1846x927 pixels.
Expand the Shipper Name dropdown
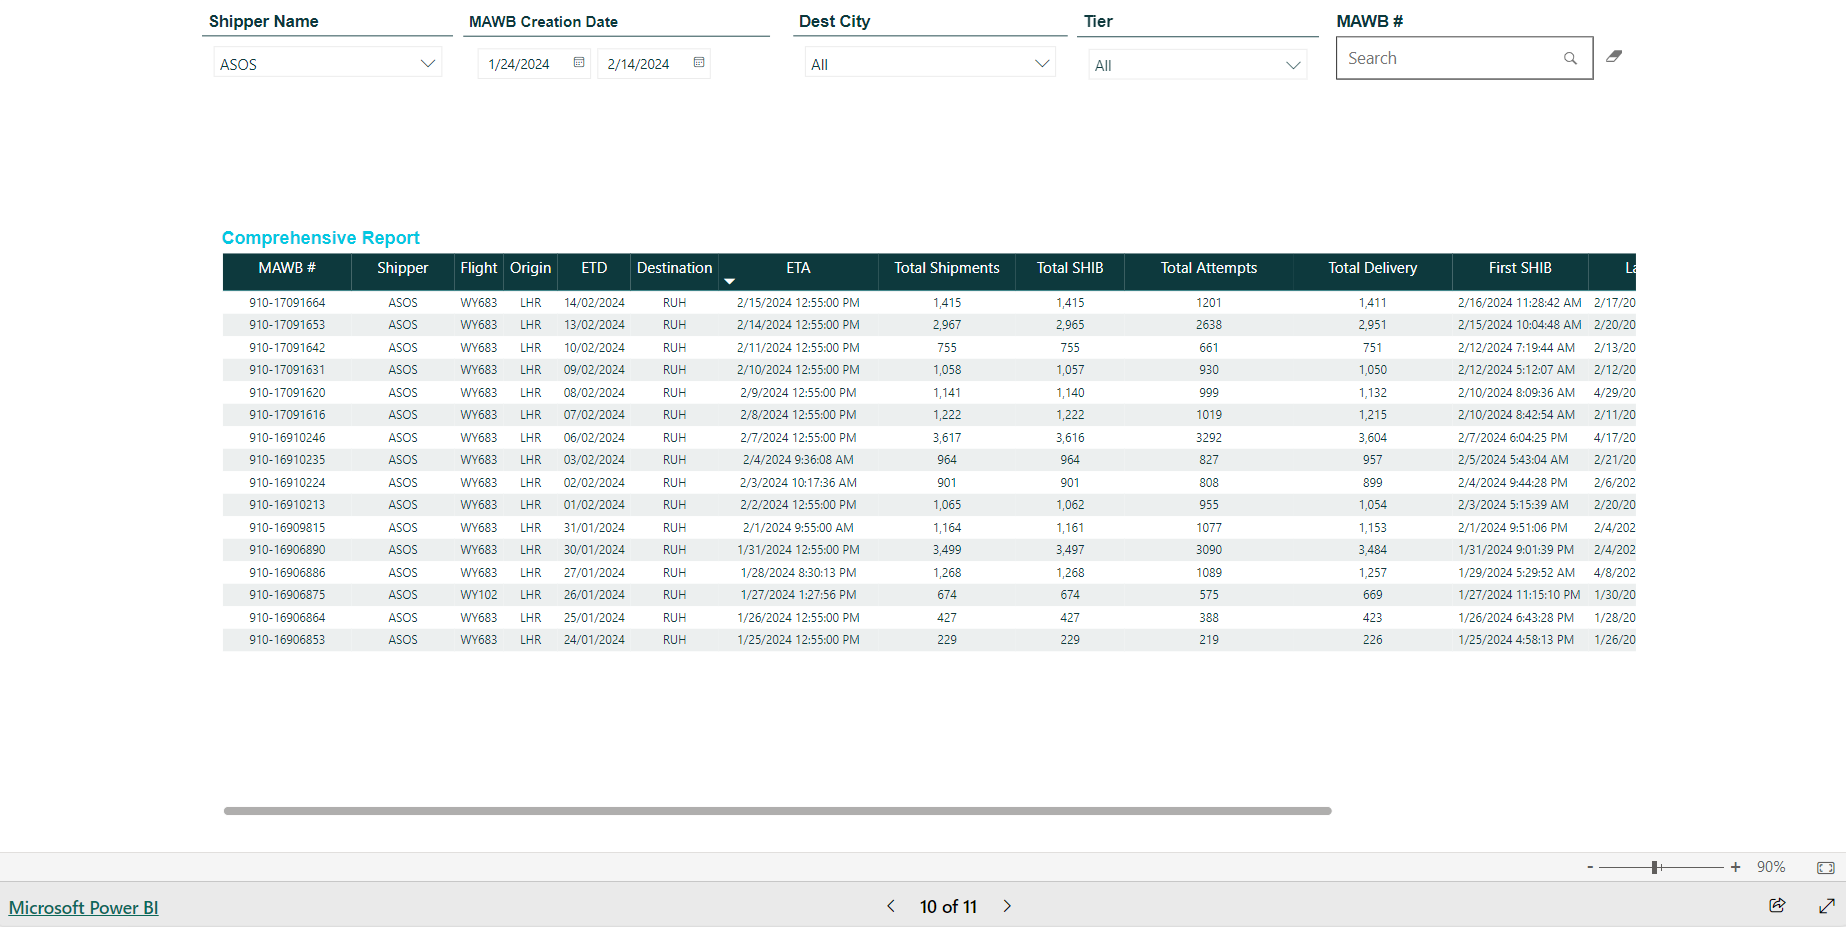(x=427, y=64)
